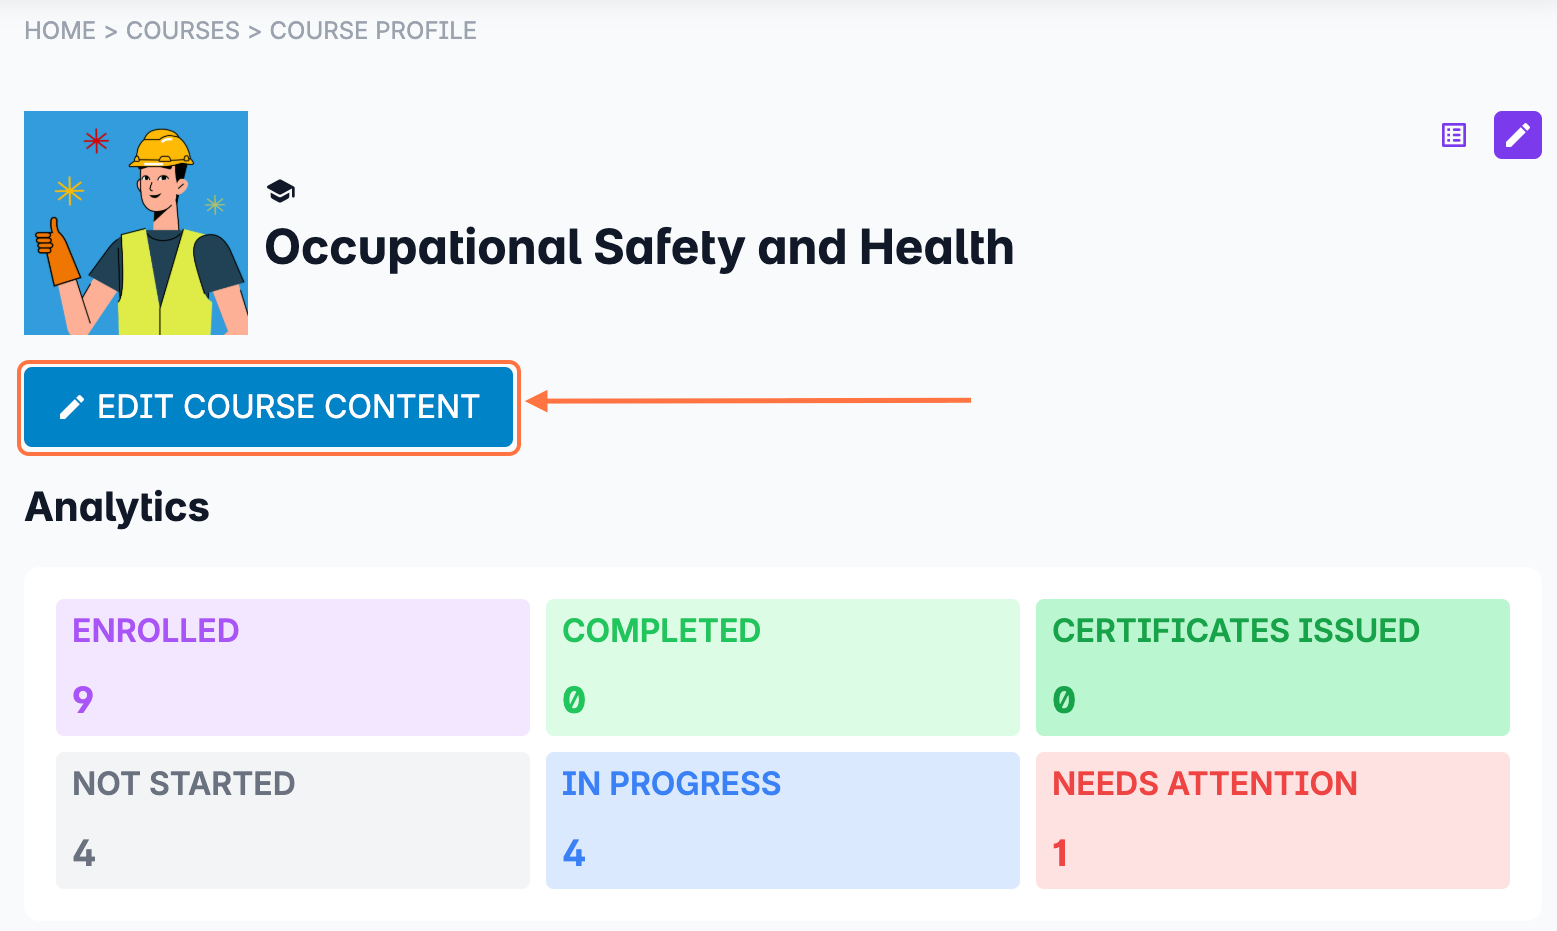Click the purple pencil edit icon
This screenshot has width=1557, height=931.
(1517, 135)
